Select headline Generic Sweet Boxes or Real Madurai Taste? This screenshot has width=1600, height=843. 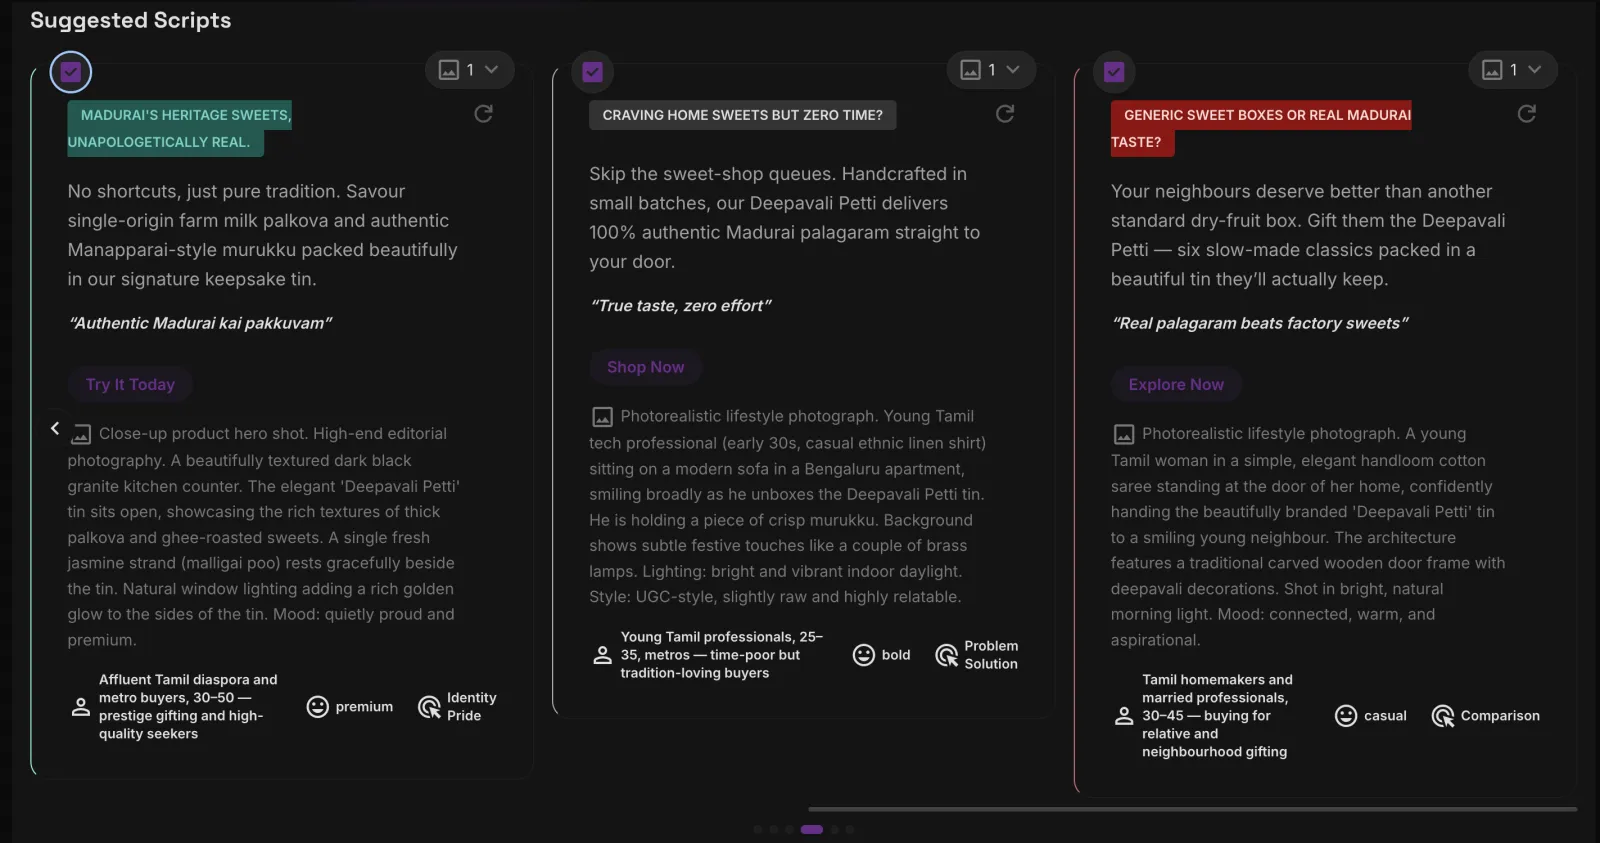click(1261, 128)
